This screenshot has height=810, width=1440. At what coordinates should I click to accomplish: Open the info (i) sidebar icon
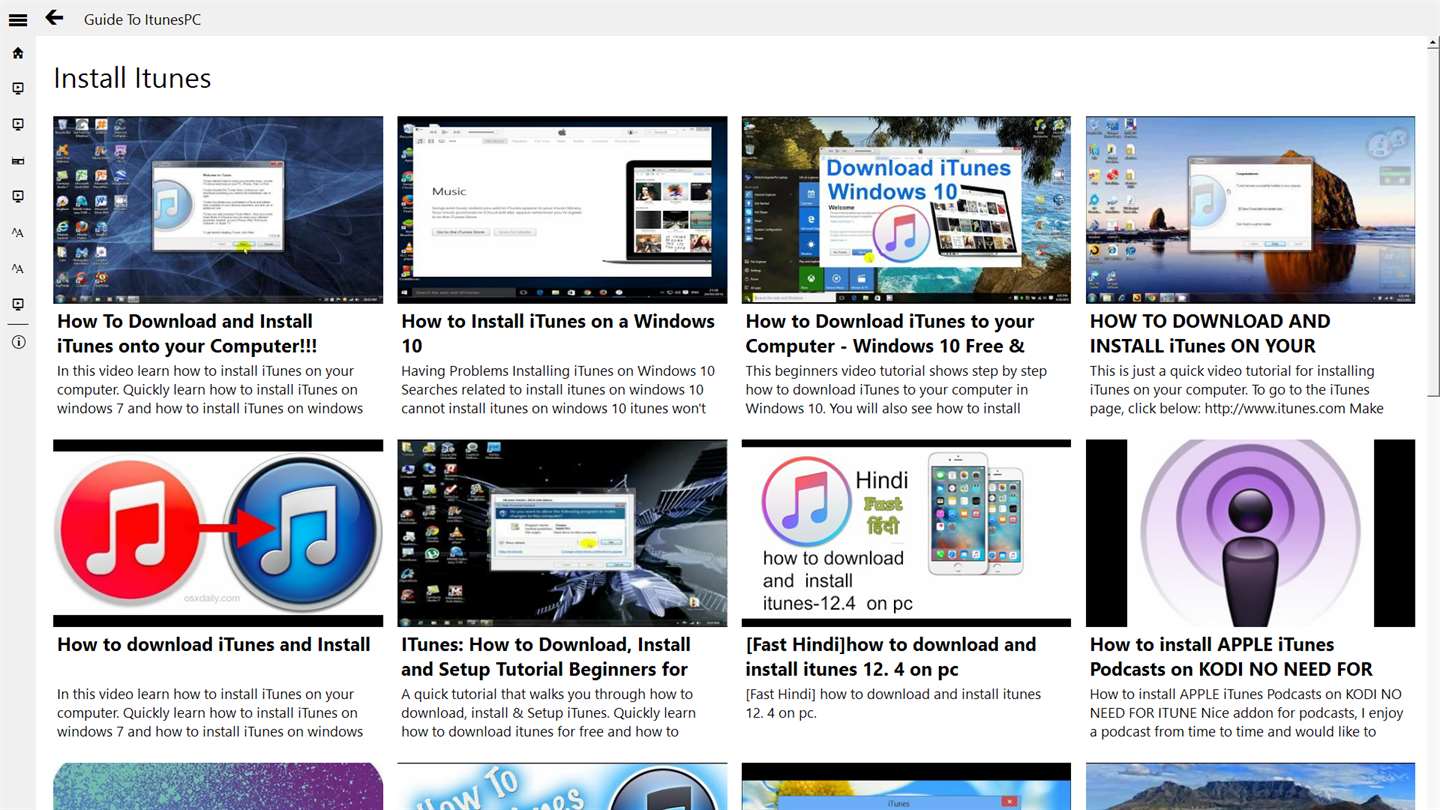[x=18, y=342]
